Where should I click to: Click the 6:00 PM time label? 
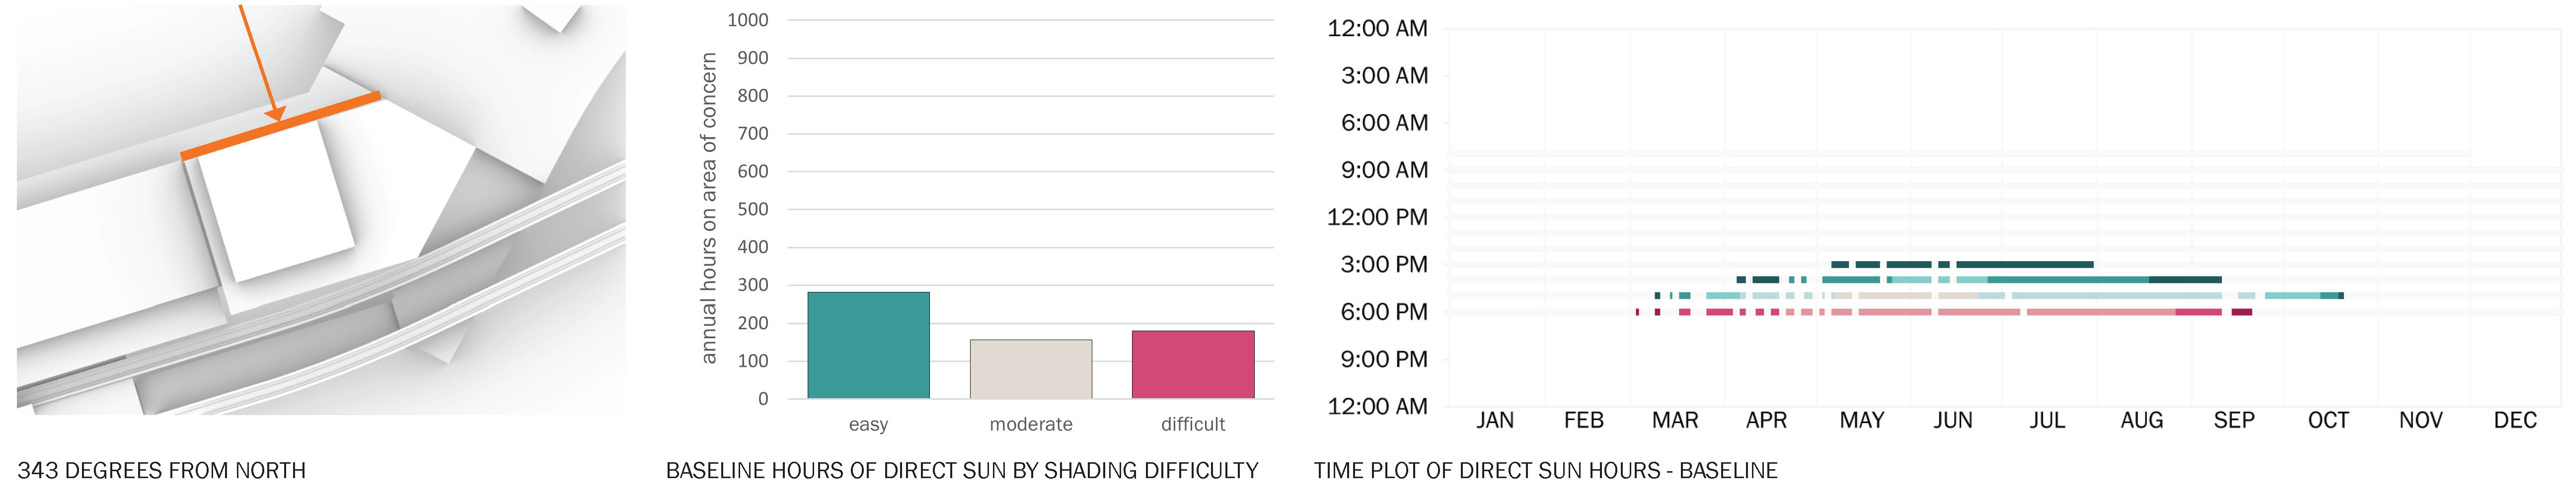pos(1384,312)
